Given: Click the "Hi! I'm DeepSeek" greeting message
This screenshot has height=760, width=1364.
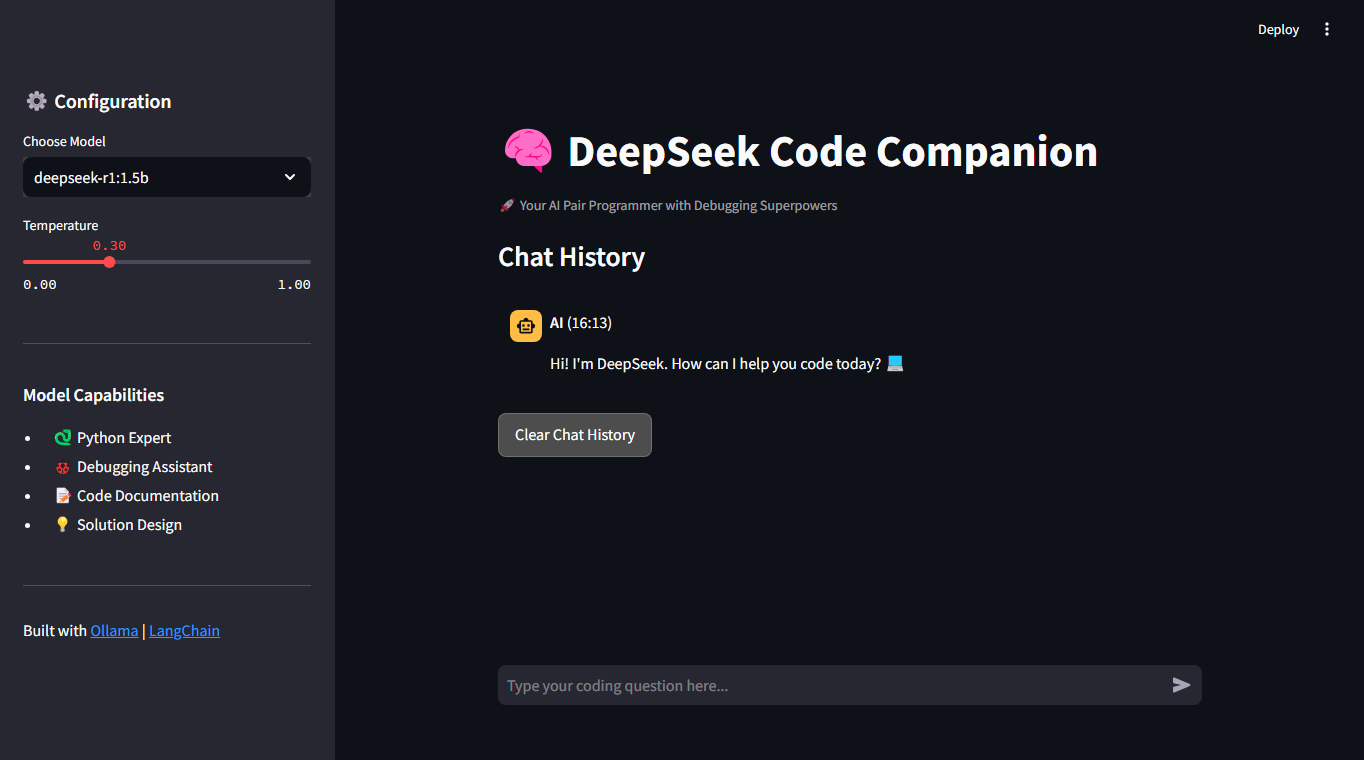Looking at the screenshot, I should pos(727,363).
